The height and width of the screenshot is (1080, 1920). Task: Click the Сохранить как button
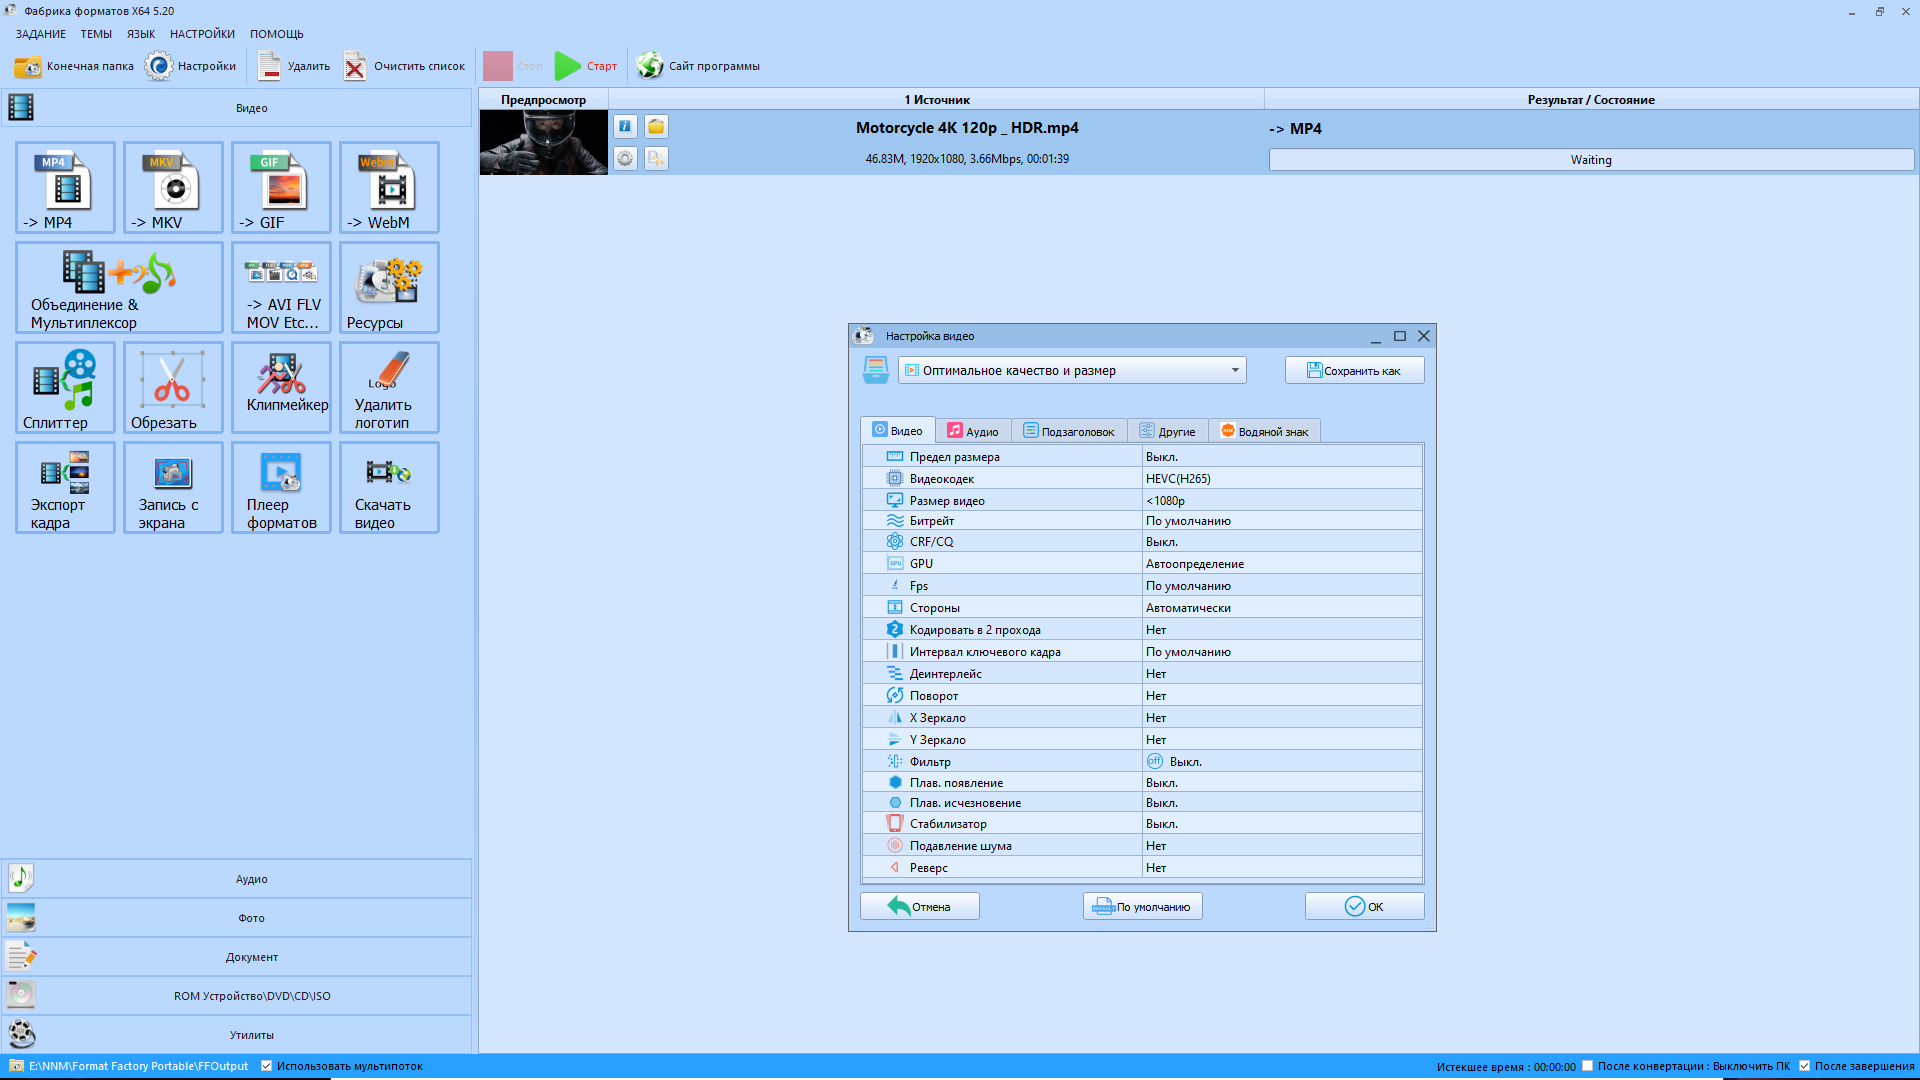1354,371
